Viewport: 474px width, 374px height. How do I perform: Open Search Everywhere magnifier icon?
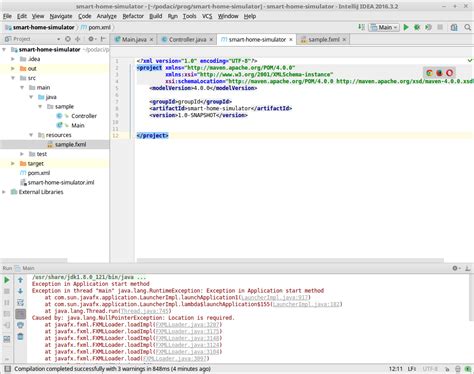[467, 27]
